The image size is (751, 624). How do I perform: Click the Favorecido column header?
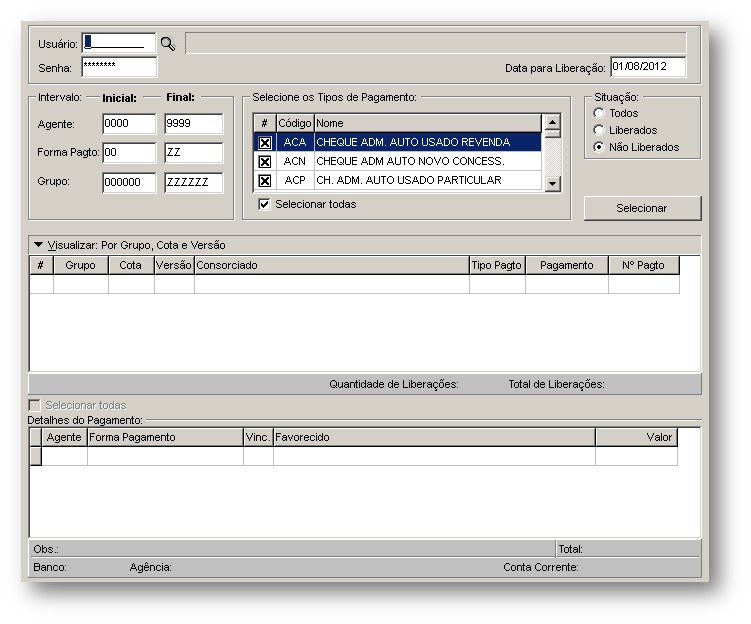point(434,437)
